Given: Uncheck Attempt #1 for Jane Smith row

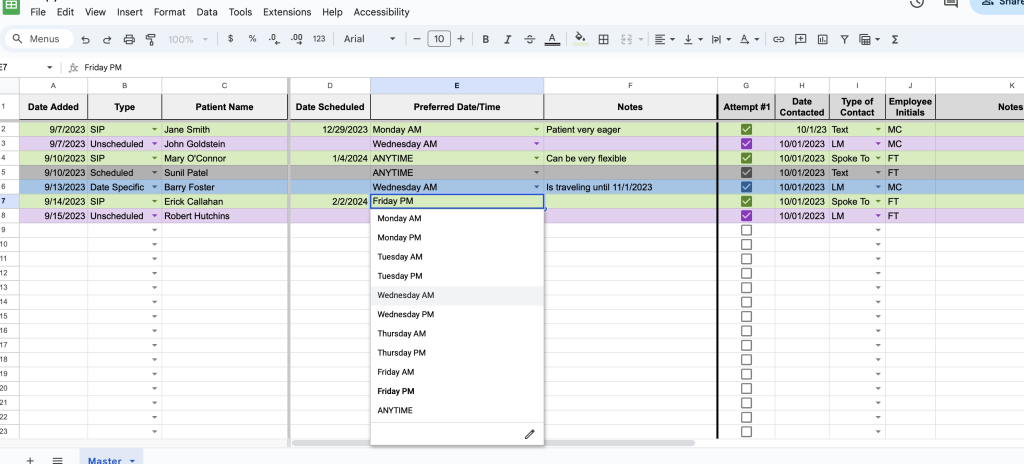Looking at the screenshot, I should point(746,129).
